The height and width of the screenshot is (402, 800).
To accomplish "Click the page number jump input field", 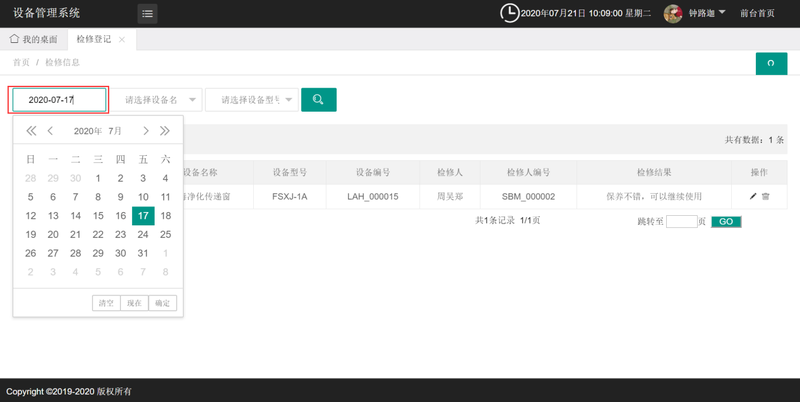I will [681, 221].
